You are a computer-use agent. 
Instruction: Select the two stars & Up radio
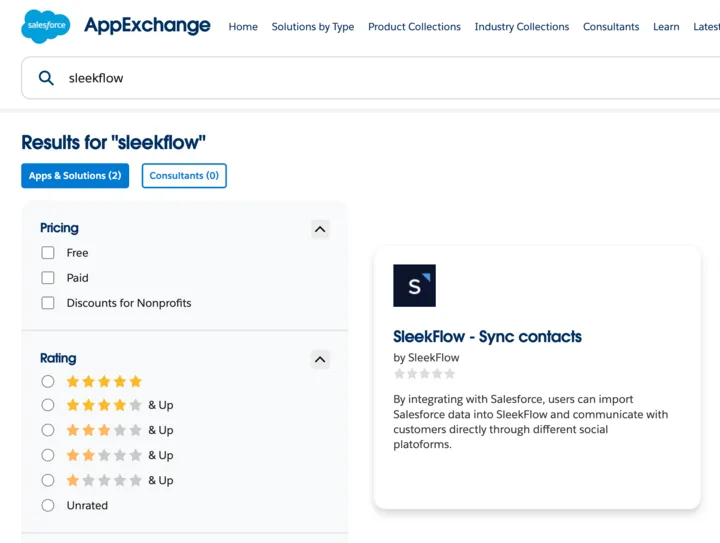(48, 455)
